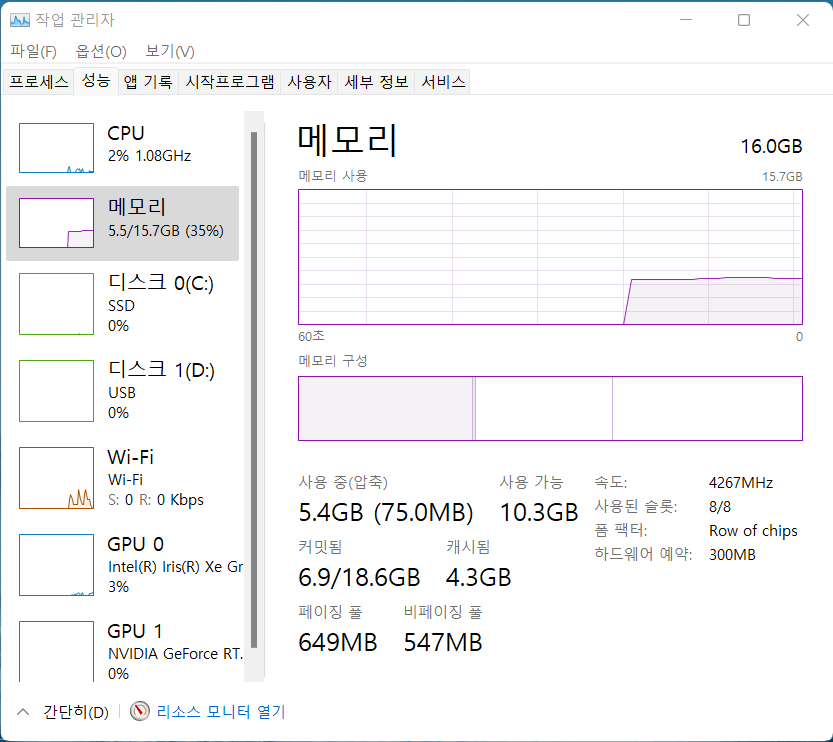Open 디스크 0(C:) SSD performance graph
833x742 pixels.
(56, 304)
